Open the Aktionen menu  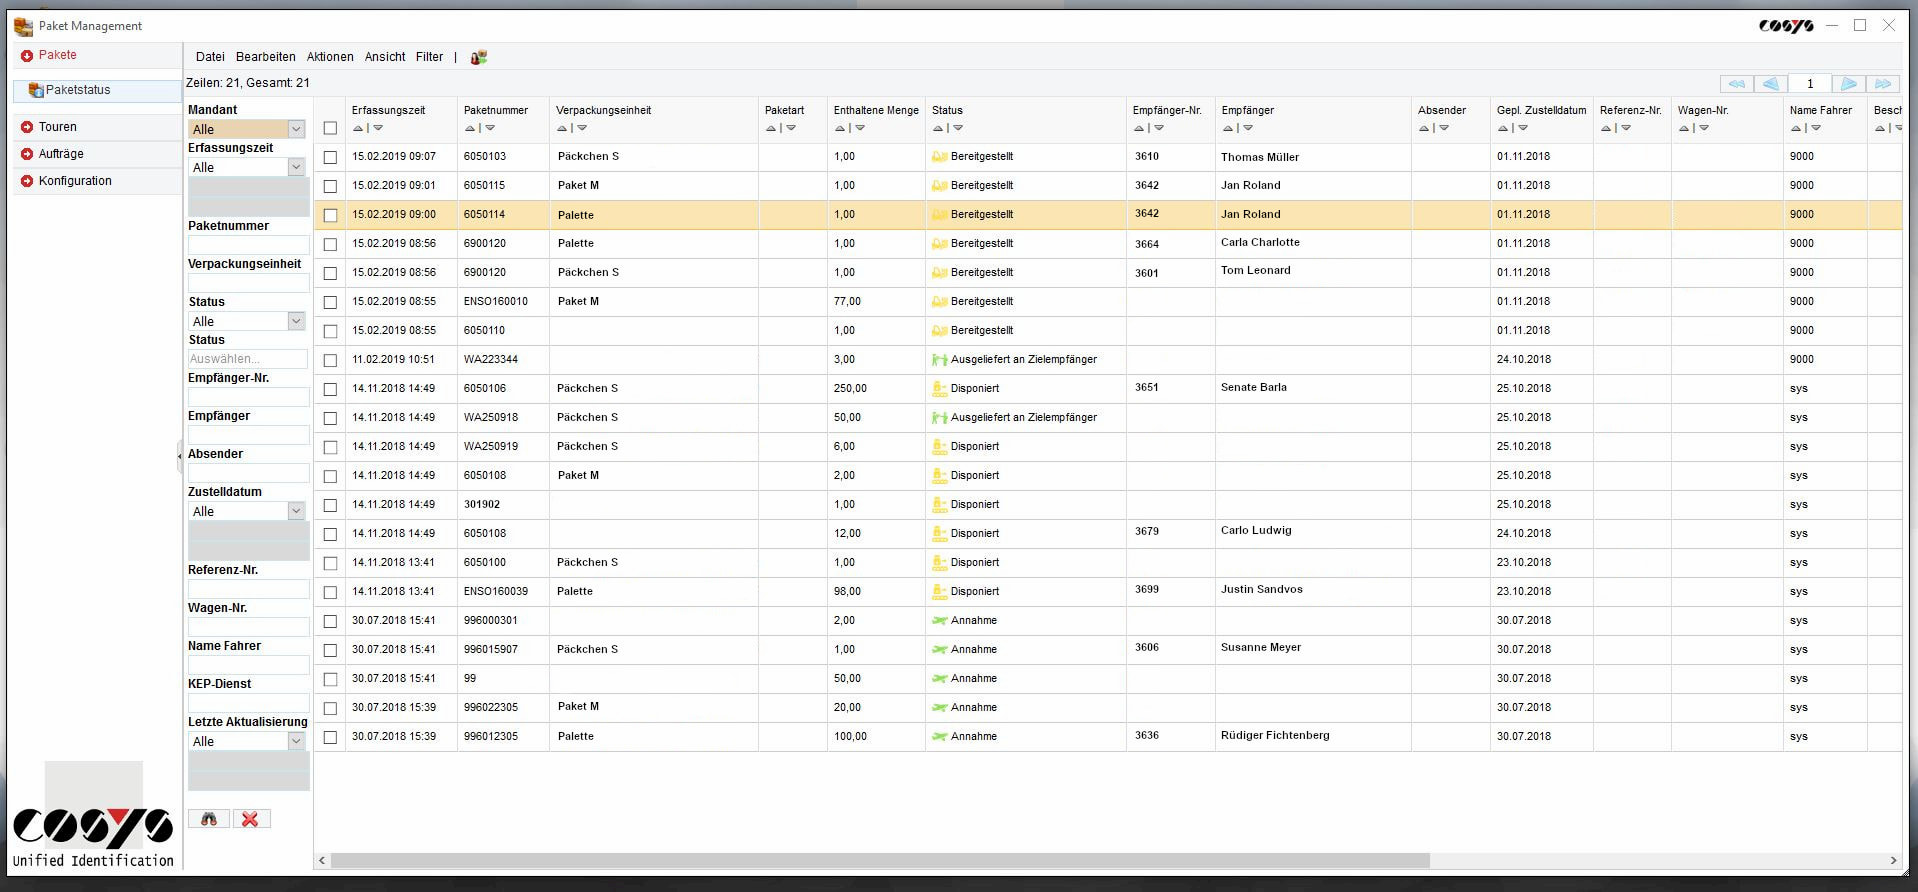tap(330, 57)
